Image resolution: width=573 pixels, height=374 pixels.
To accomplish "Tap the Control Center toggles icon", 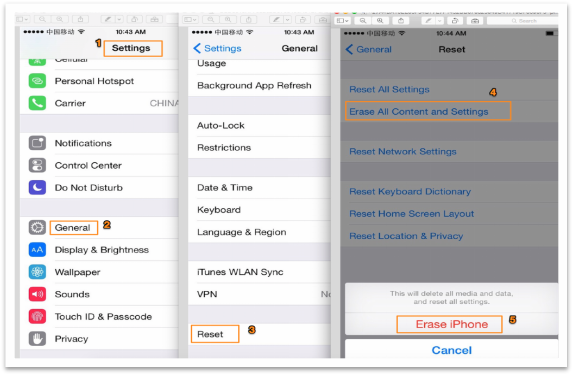I will coord(37,165).
